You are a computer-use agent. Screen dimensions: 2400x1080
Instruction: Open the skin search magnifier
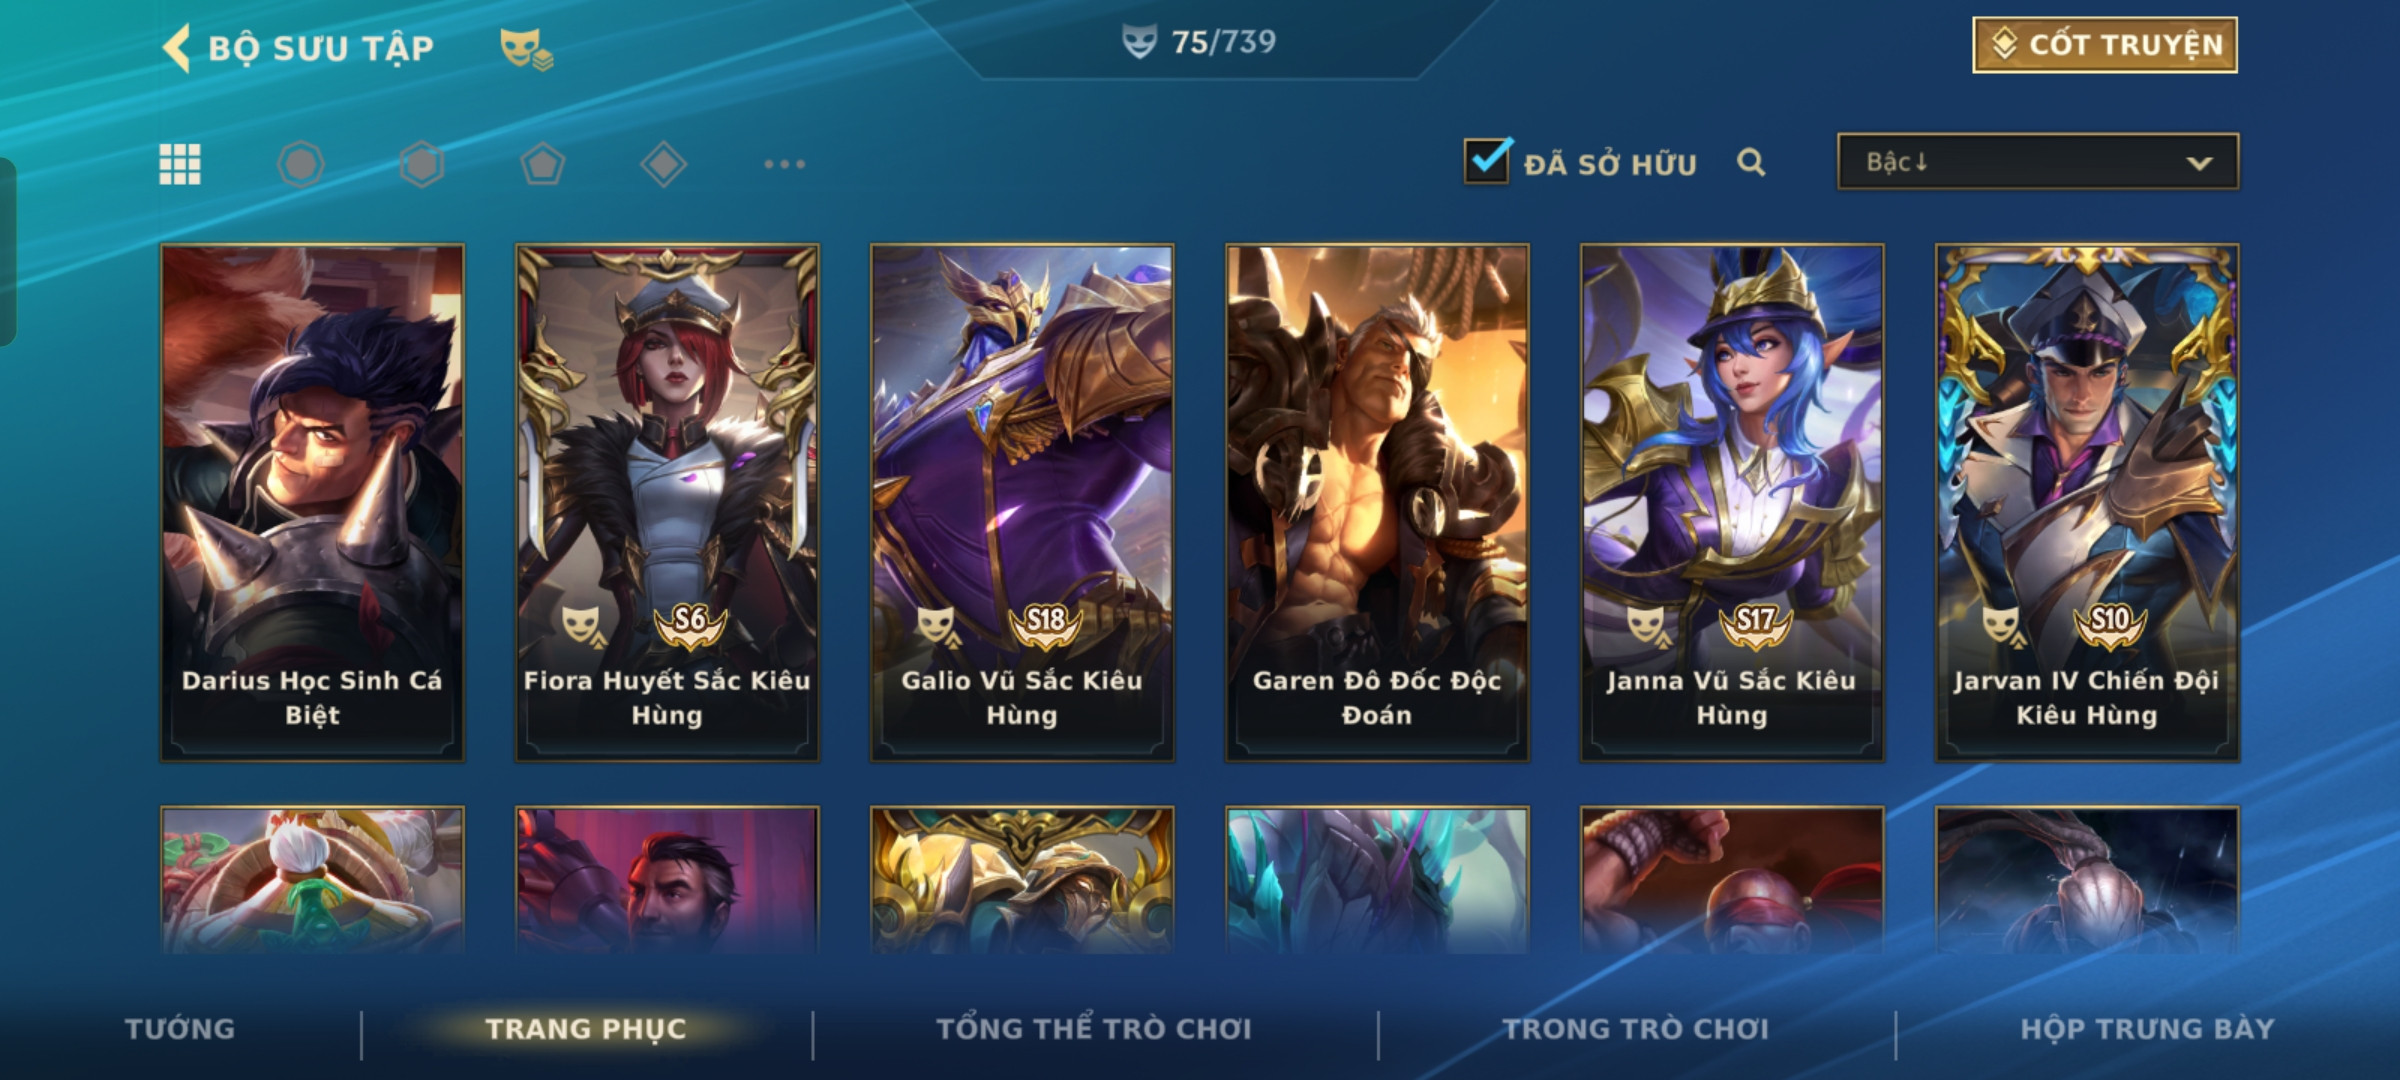1751,162
